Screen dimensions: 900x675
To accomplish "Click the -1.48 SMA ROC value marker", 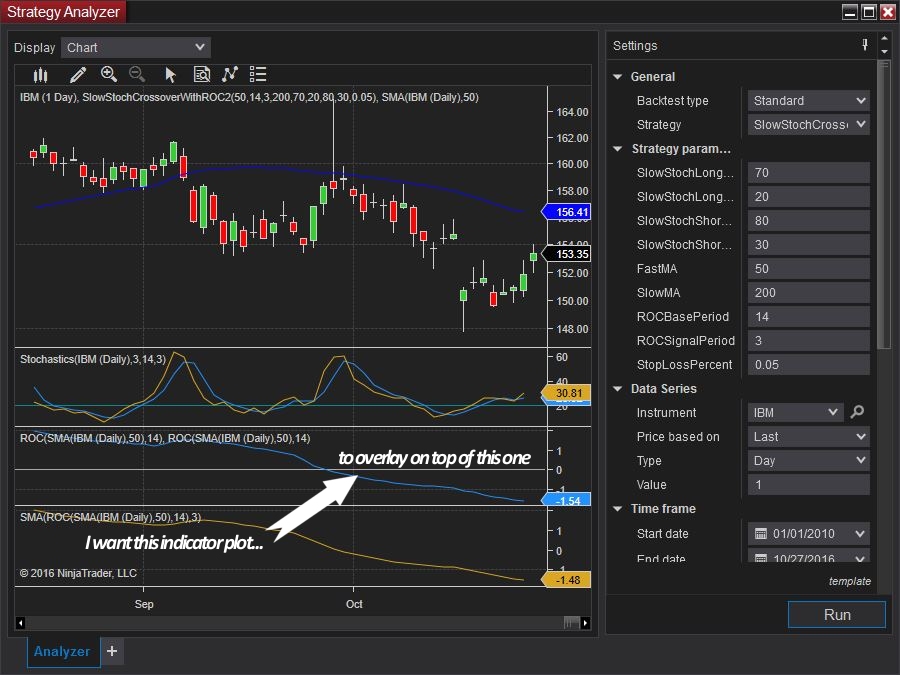I will [x=567, y=580].
